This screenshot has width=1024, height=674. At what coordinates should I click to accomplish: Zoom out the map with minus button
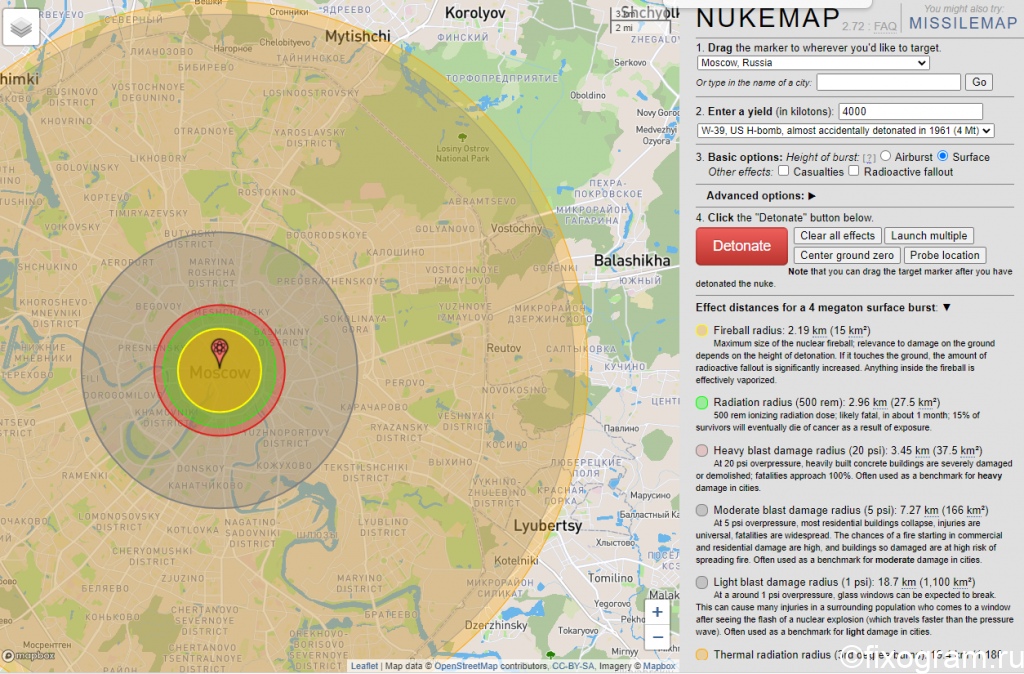tap(657, 637)
